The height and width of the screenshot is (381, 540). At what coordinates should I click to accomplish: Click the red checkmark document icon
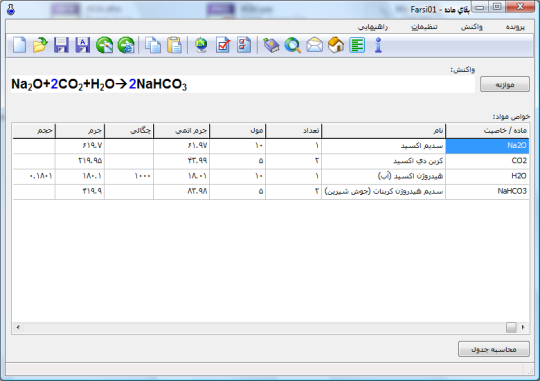(x=223, y=45)
